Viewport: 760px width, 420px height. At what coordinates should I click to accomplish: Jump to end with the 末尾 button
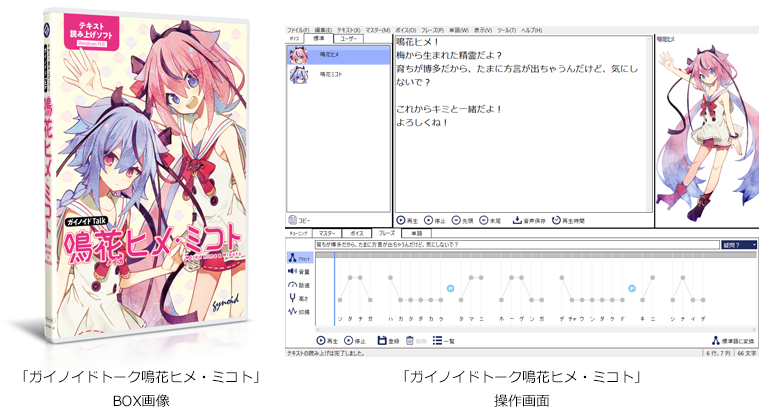click(490, 220)
